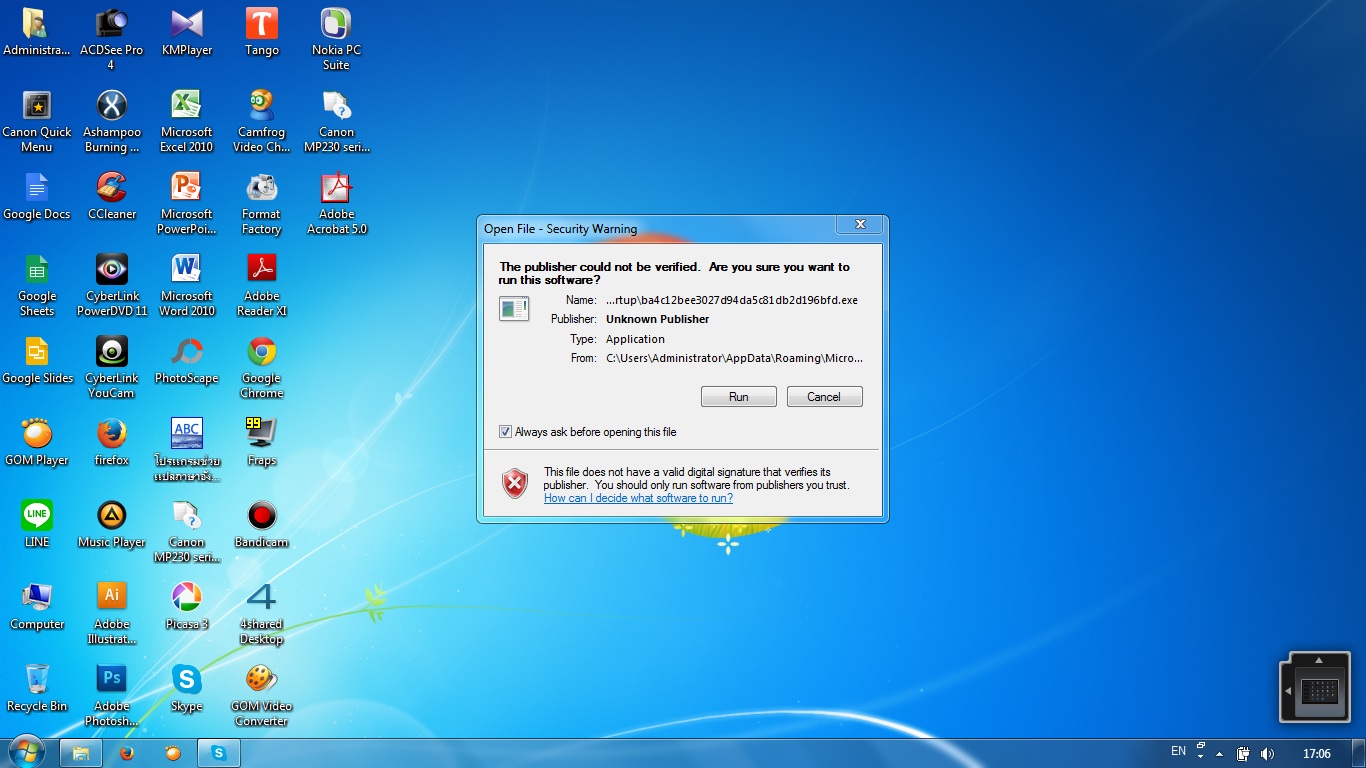Image resolution: width=1366 pixels, height=768 pixels.
Task: Click the up arrow on the keyboard widget
Action: (1319, 660)
